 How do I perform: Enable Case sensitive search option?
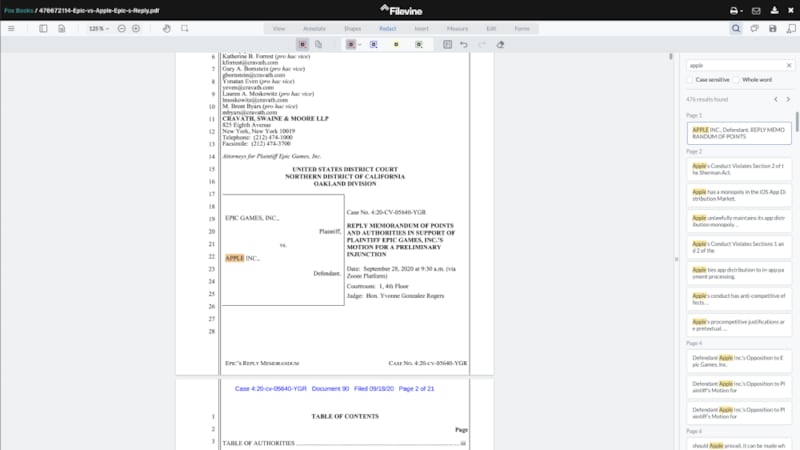[x=690, y=79]
